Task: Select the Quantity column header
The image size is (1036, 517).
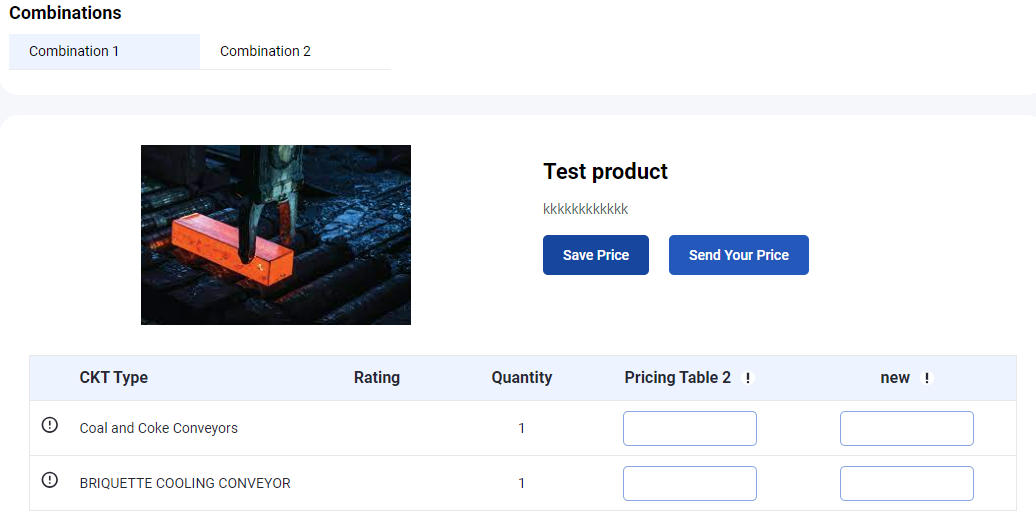Action: [x=521, y=378]
